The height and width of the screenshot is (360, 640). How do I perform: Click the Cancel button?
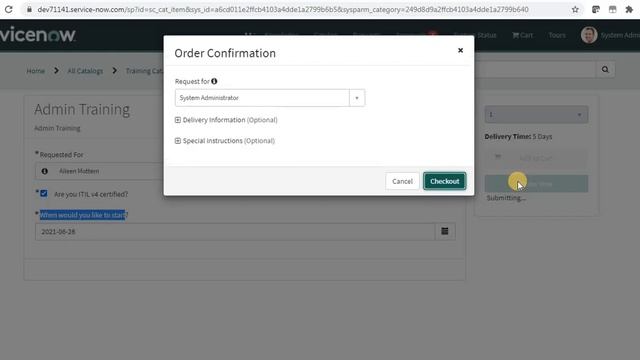coord(402,181)
